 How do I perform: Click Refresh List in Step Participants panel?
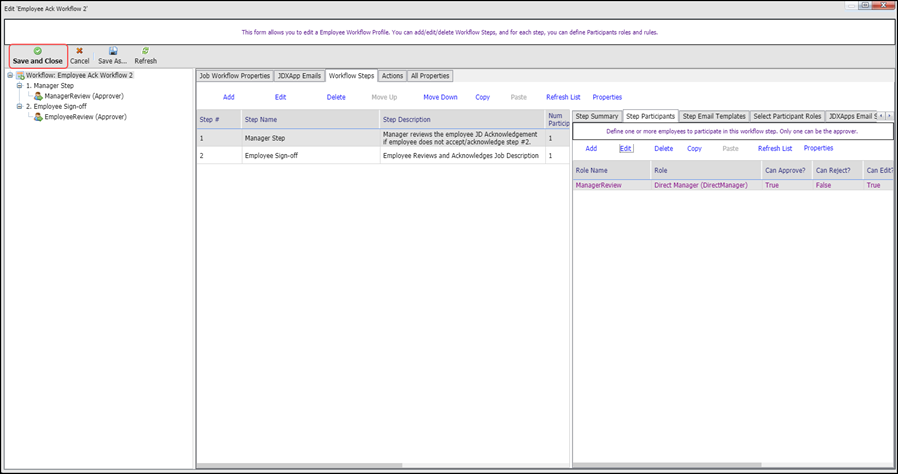point(774,148)
